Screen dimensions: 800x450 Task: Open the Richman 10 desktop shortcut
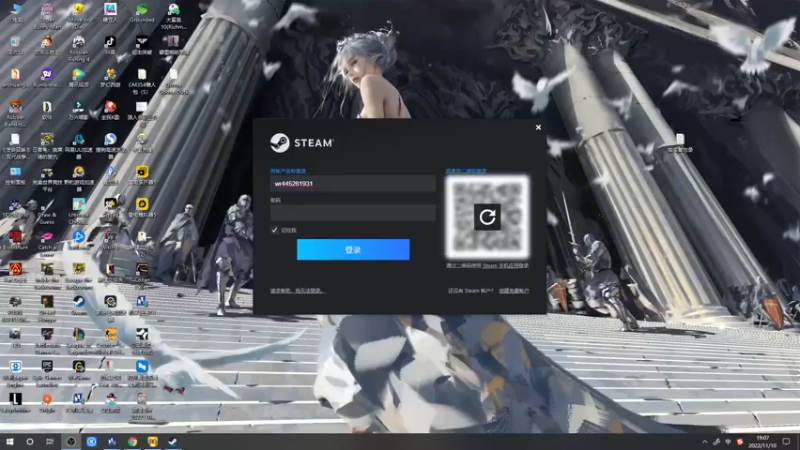point(173,15)
